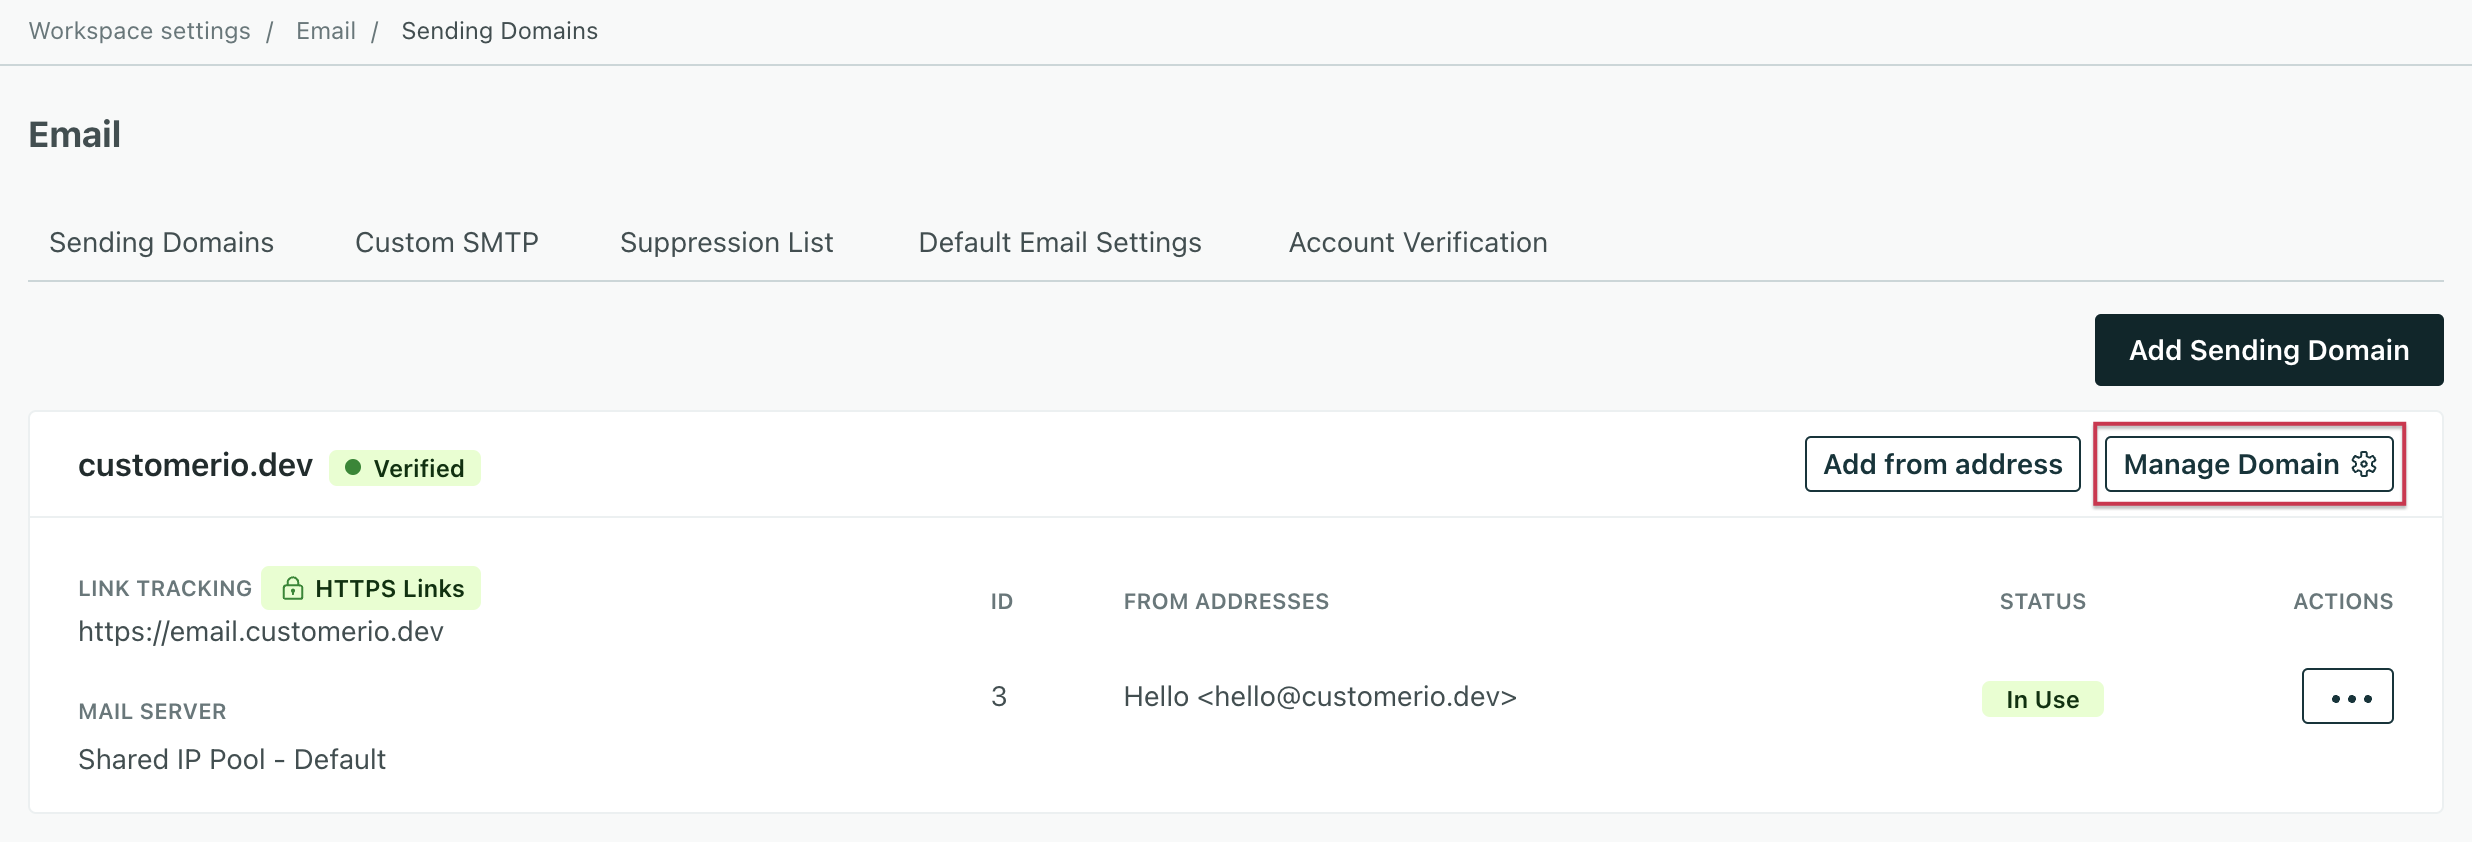Image resolution: width=2472 pixels, height=842 pixels.
Task: Open the three-dots actions menu
Action: [2347, 697]
